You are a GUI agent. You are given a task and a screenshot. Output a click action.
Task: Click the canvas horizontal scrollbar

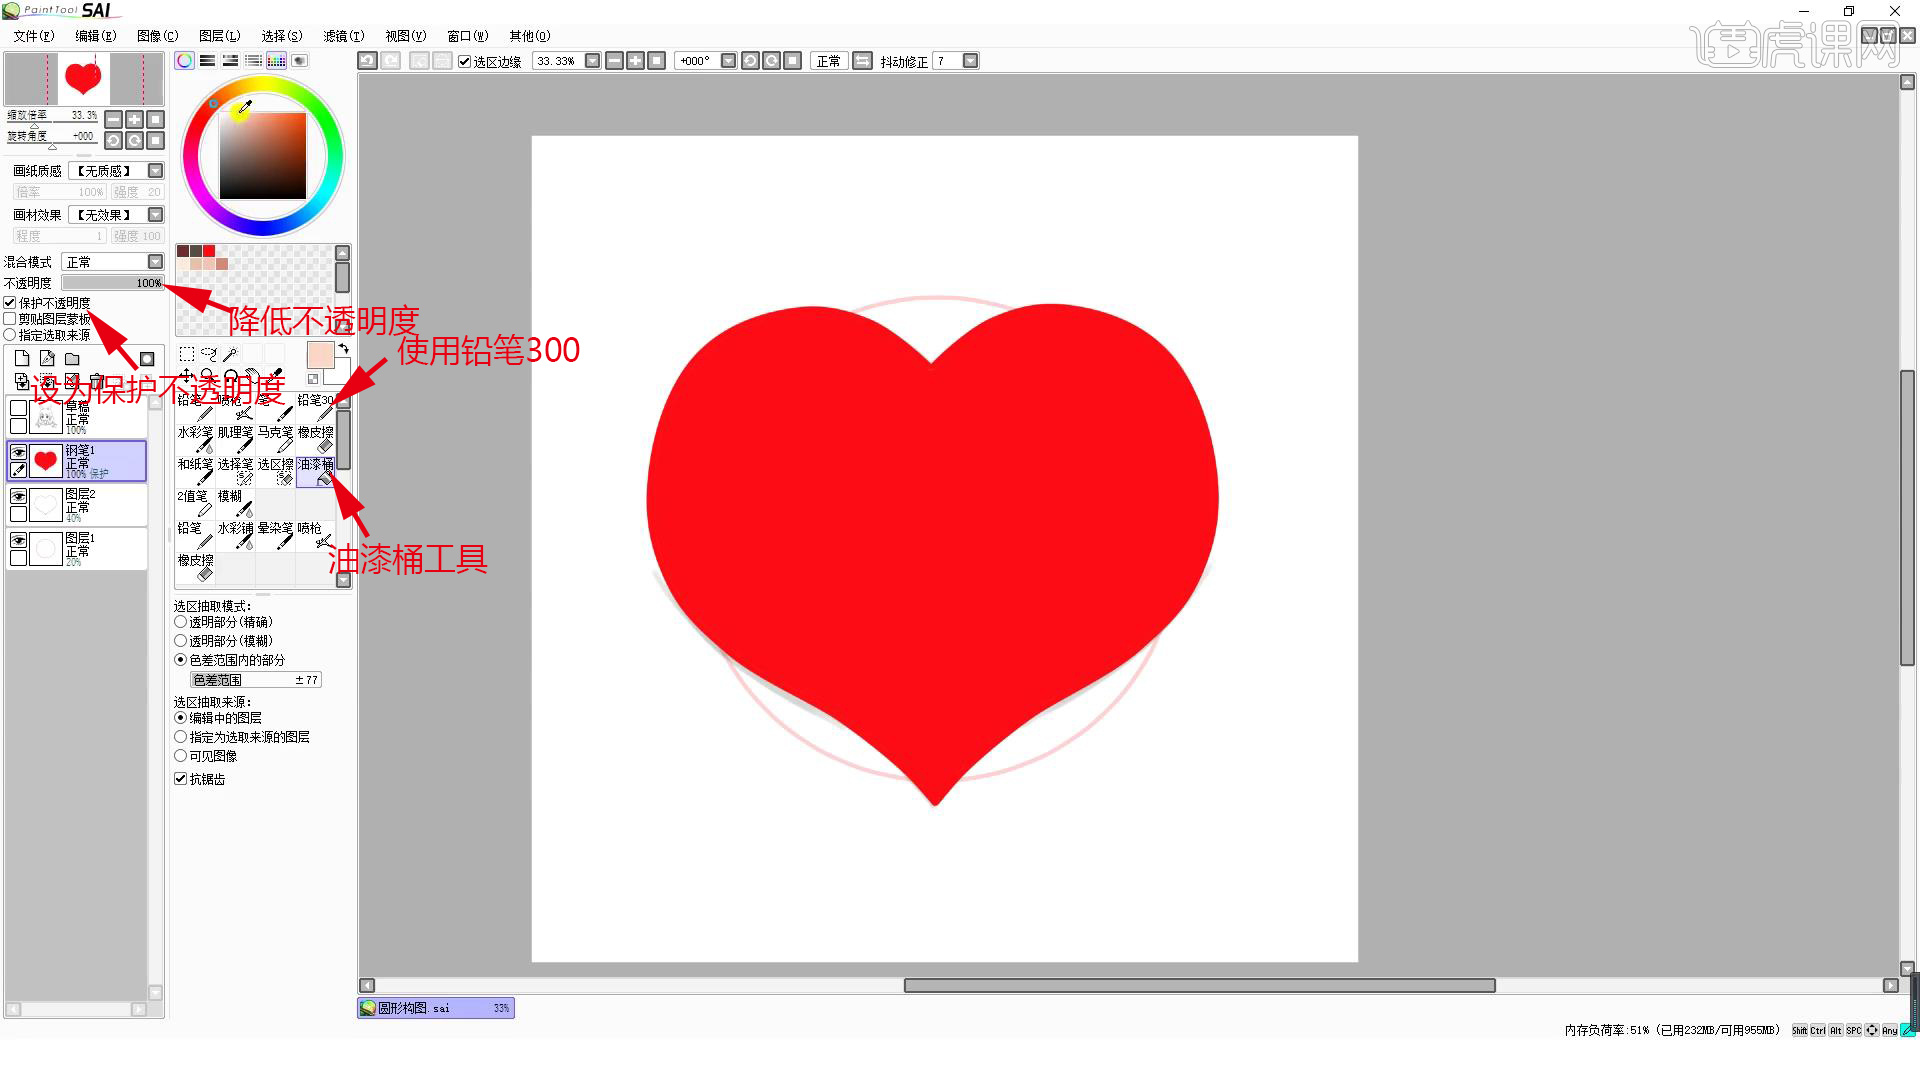tap(1199, 986)
